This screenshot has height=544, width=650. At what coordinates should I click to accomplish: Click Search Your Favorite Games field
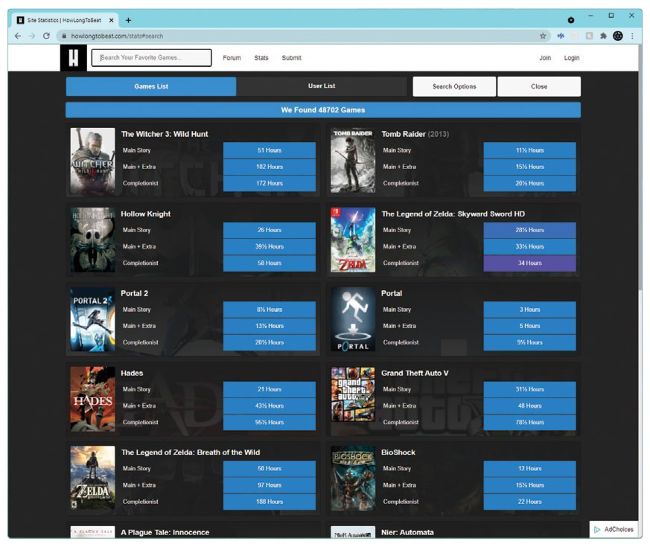[151, 58]
